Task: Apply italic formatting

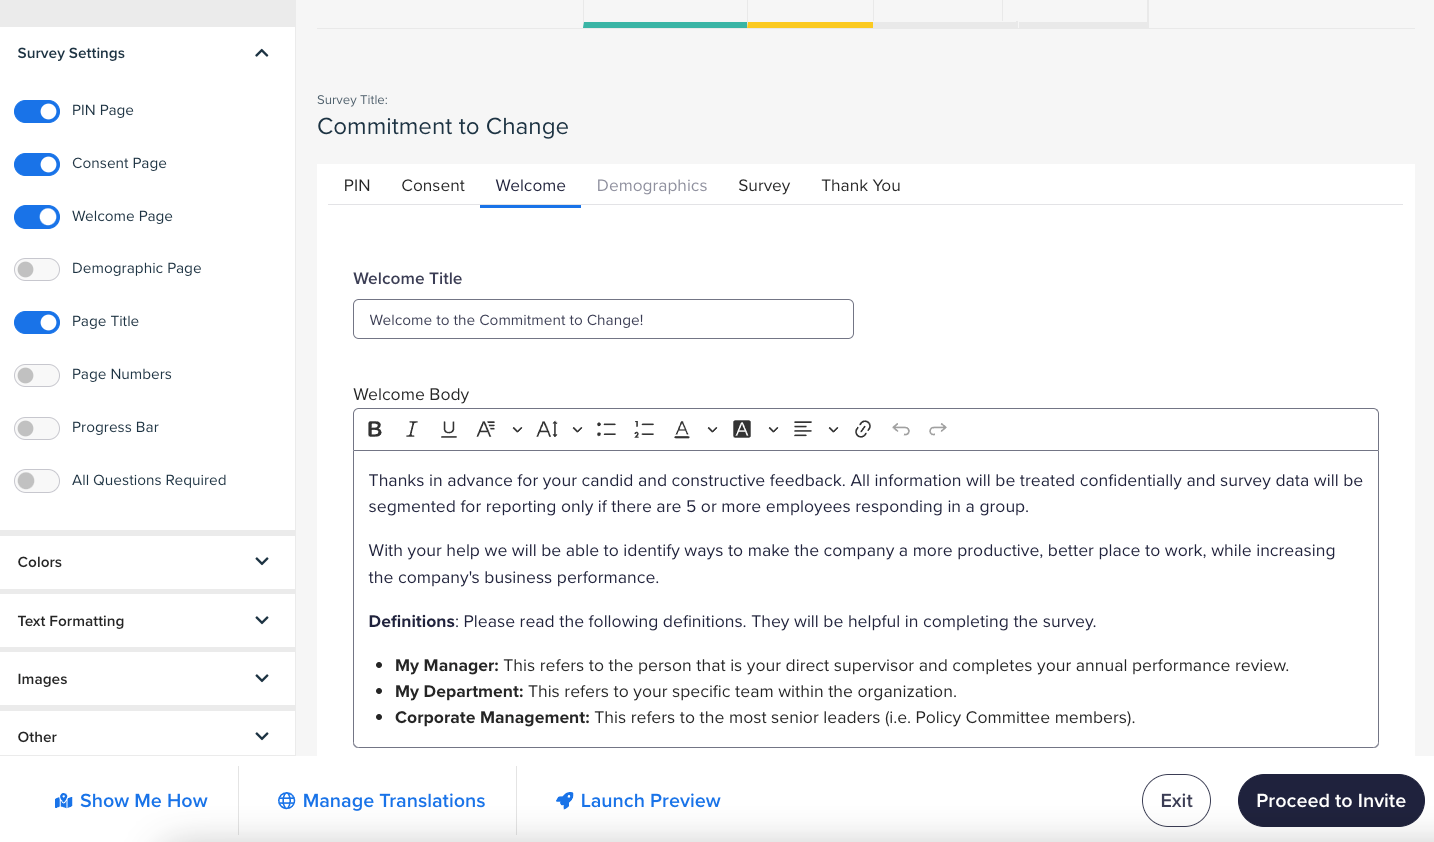Action: [411, 429]
